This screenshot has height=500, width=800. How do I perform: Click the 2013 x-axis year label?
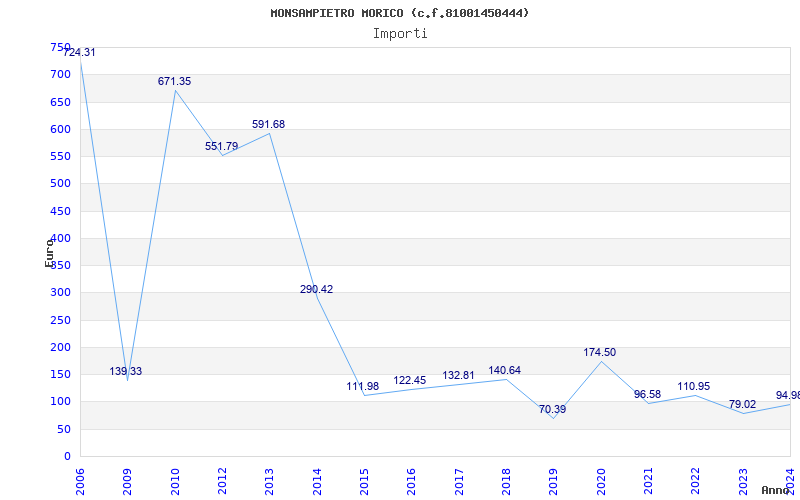(269, 482)
